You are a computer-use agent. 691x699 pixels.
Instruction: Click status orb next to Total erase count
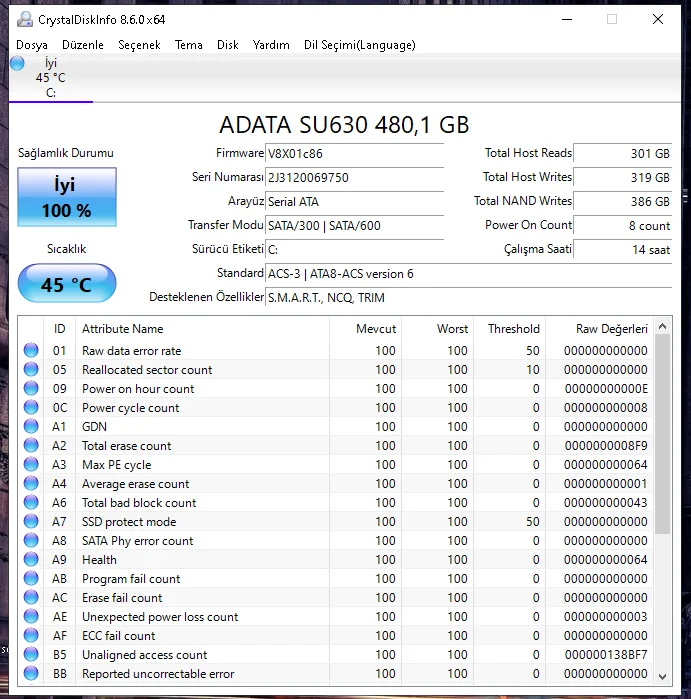(31, 446)
